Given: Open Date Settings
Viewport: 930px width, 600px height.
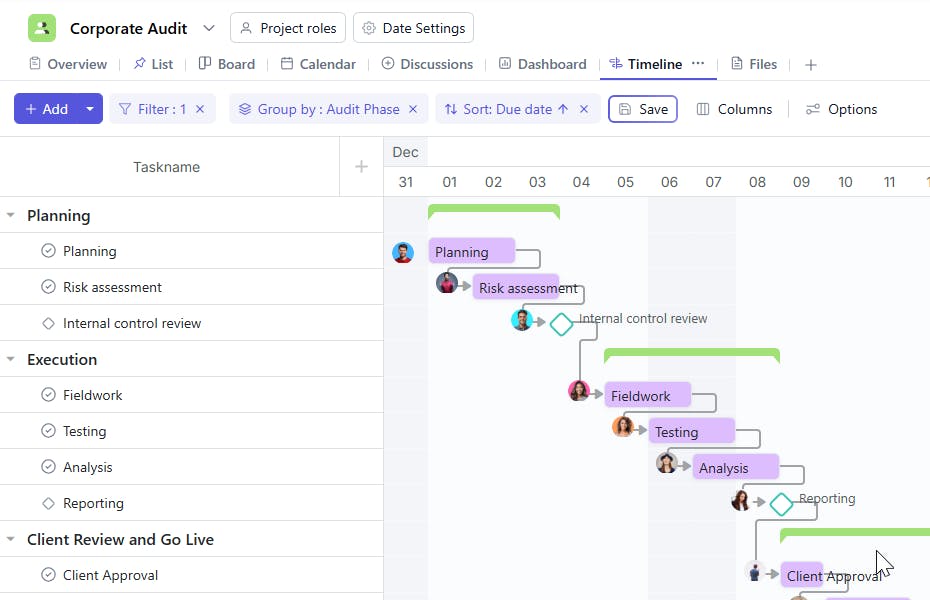Looking at the screenshot, I should click(x=413, y=28).
